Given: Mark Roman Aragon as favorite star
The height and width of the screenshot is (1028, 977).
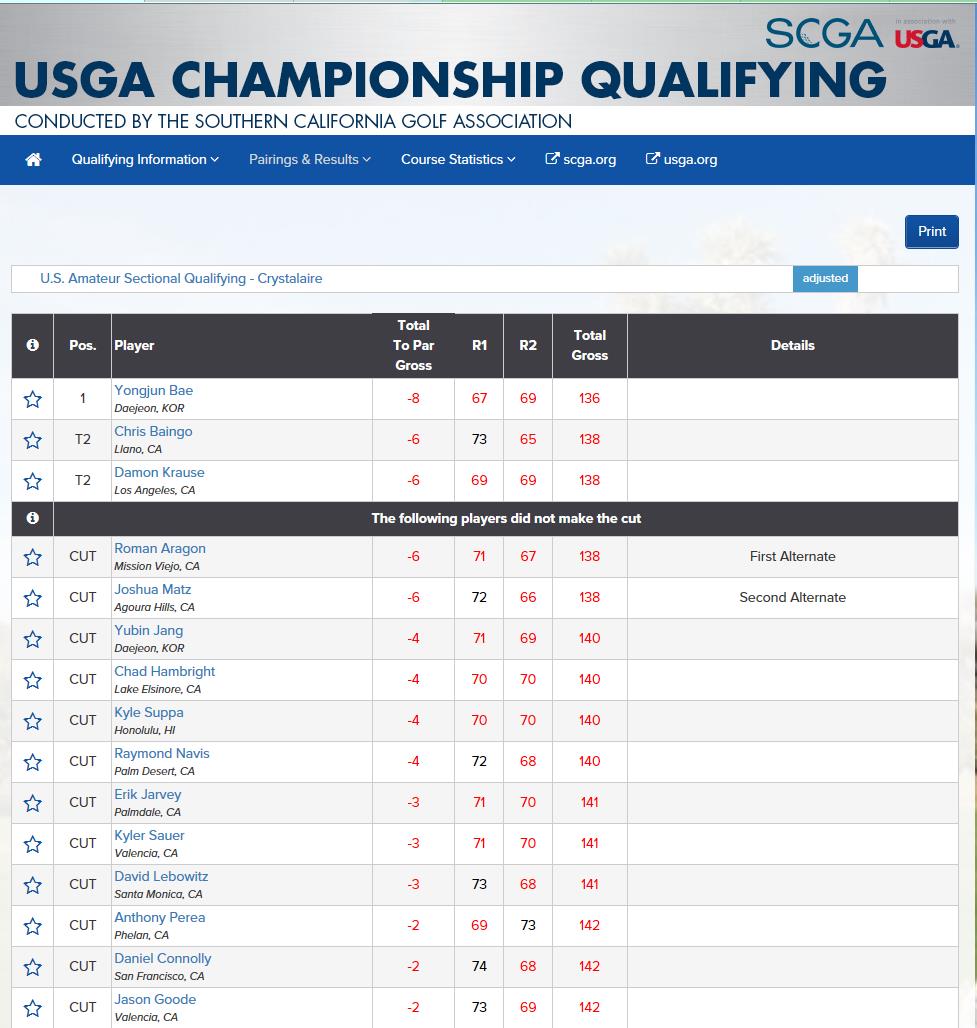Looking at the screenshot, I should pyautogui.click(x=33, y=557).
